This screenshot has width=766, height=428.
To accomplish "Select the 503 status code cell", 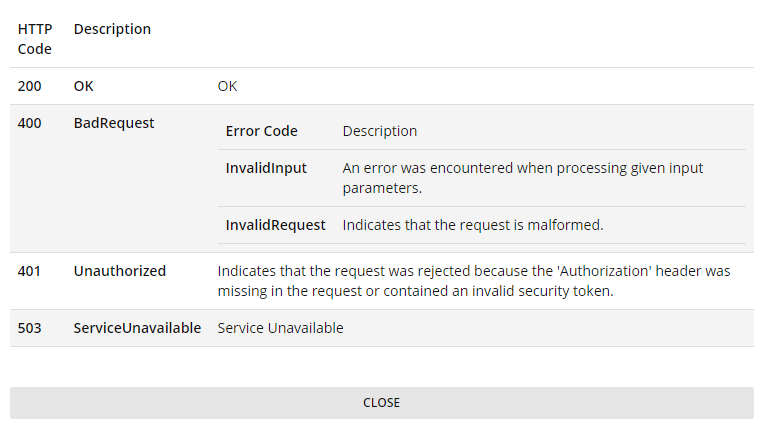I will click(x=30, y=328).
